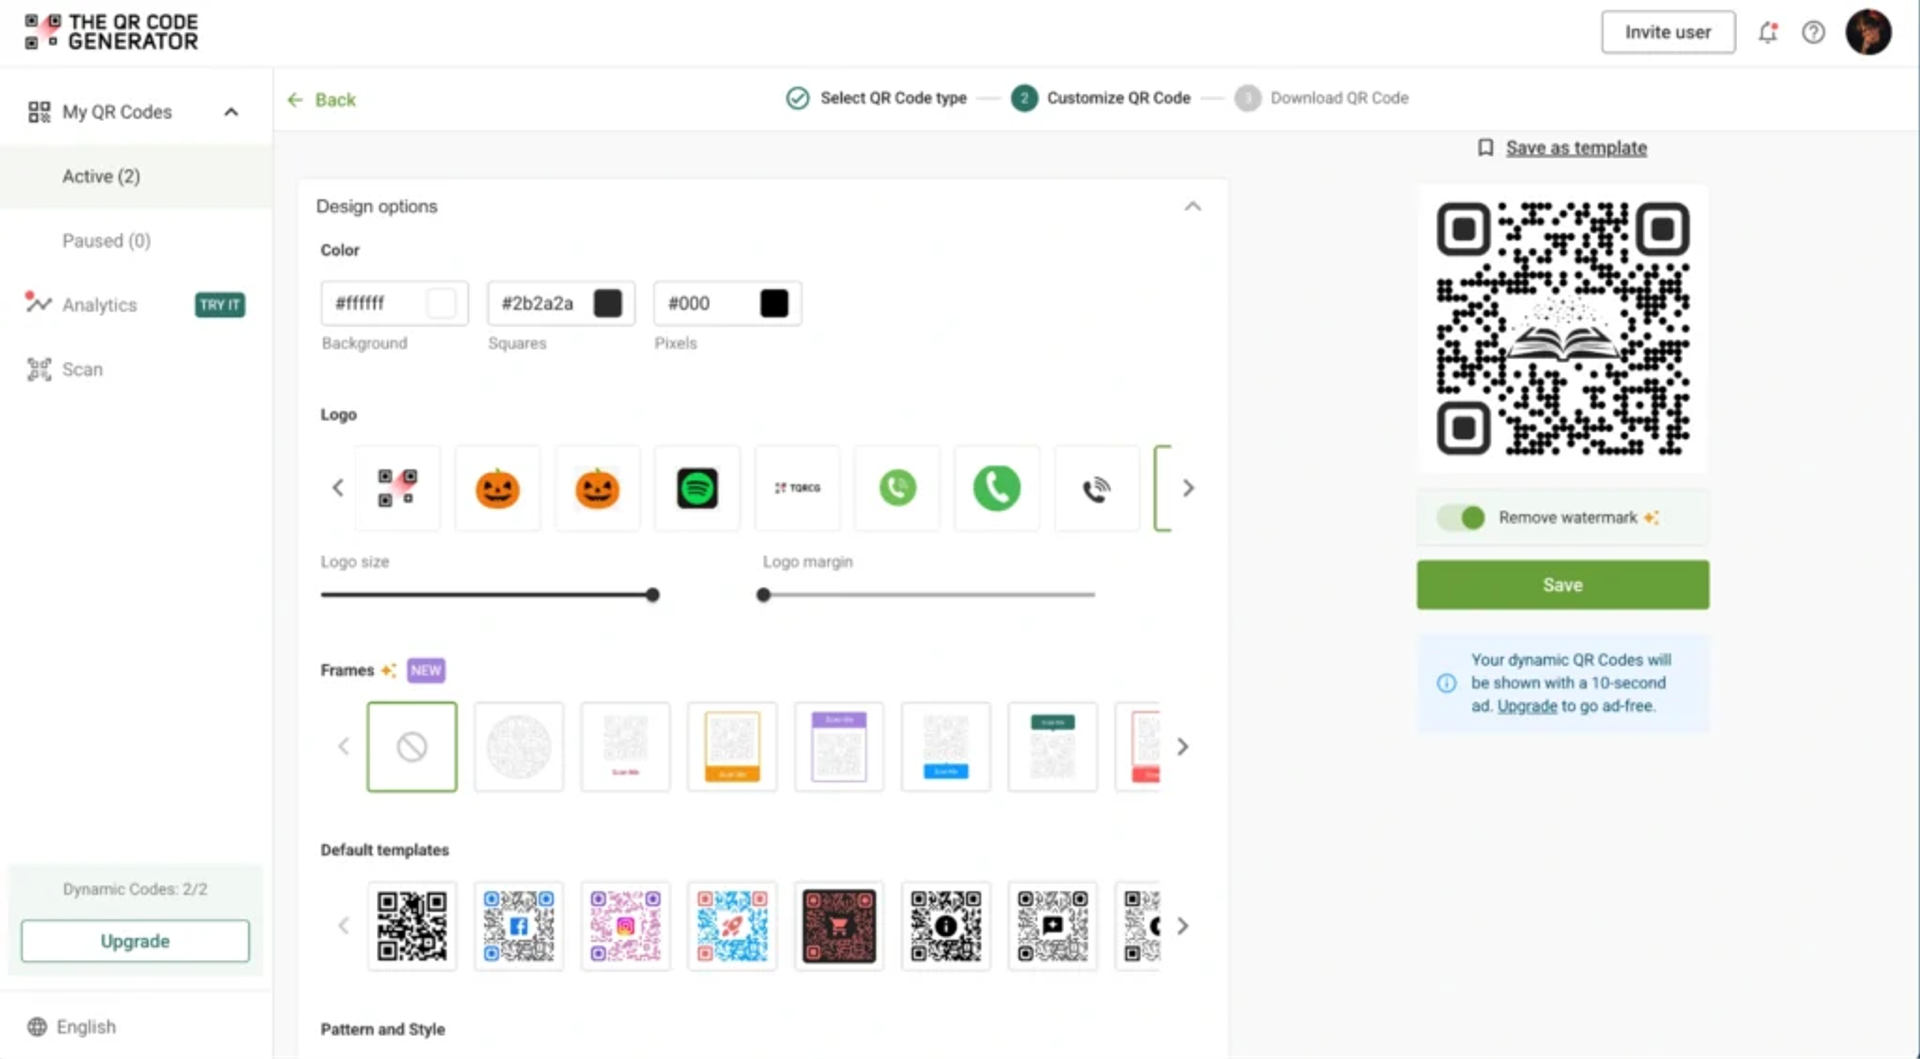
Task: Edit the Squares hex color field
Action: tap(561, 303)
